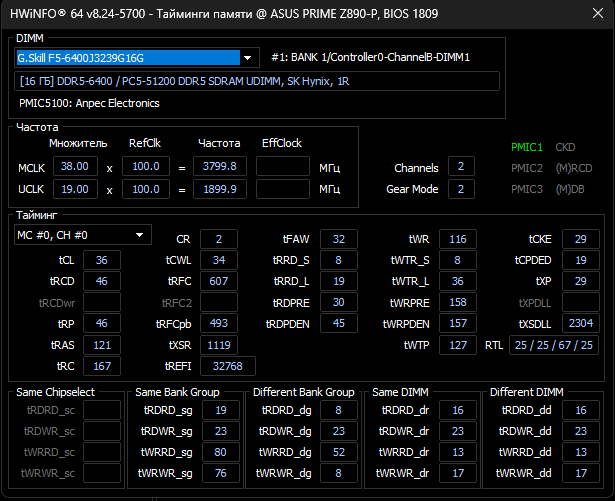
Task: Click the empty MCLK EffClock field
Action: (x=283, y=166)
